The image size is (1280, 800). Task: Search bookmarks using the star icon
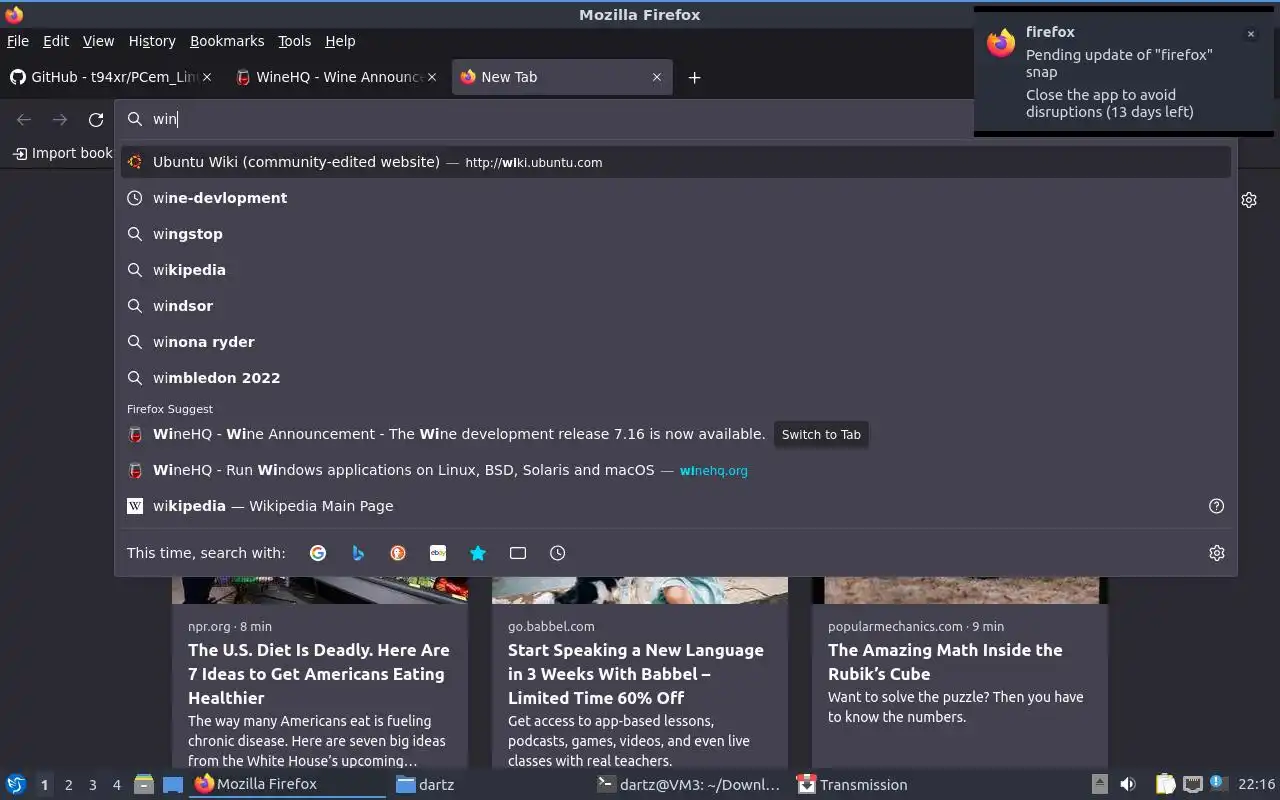(x=478, y=553)
